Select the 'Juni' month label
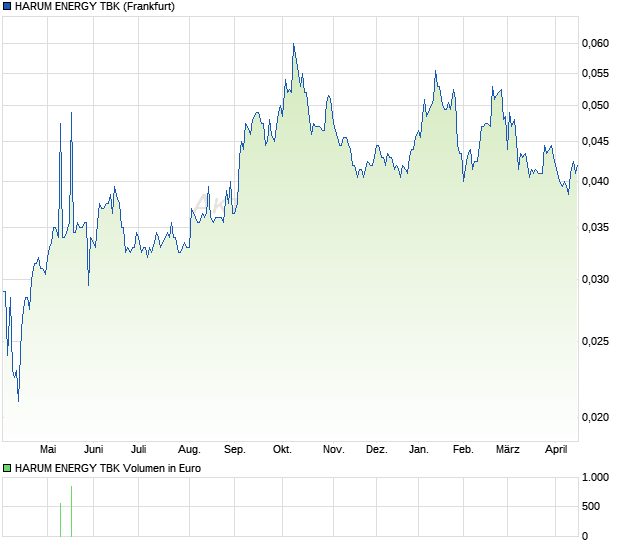The width and height of the screenshot is (620, 546). 94,450
